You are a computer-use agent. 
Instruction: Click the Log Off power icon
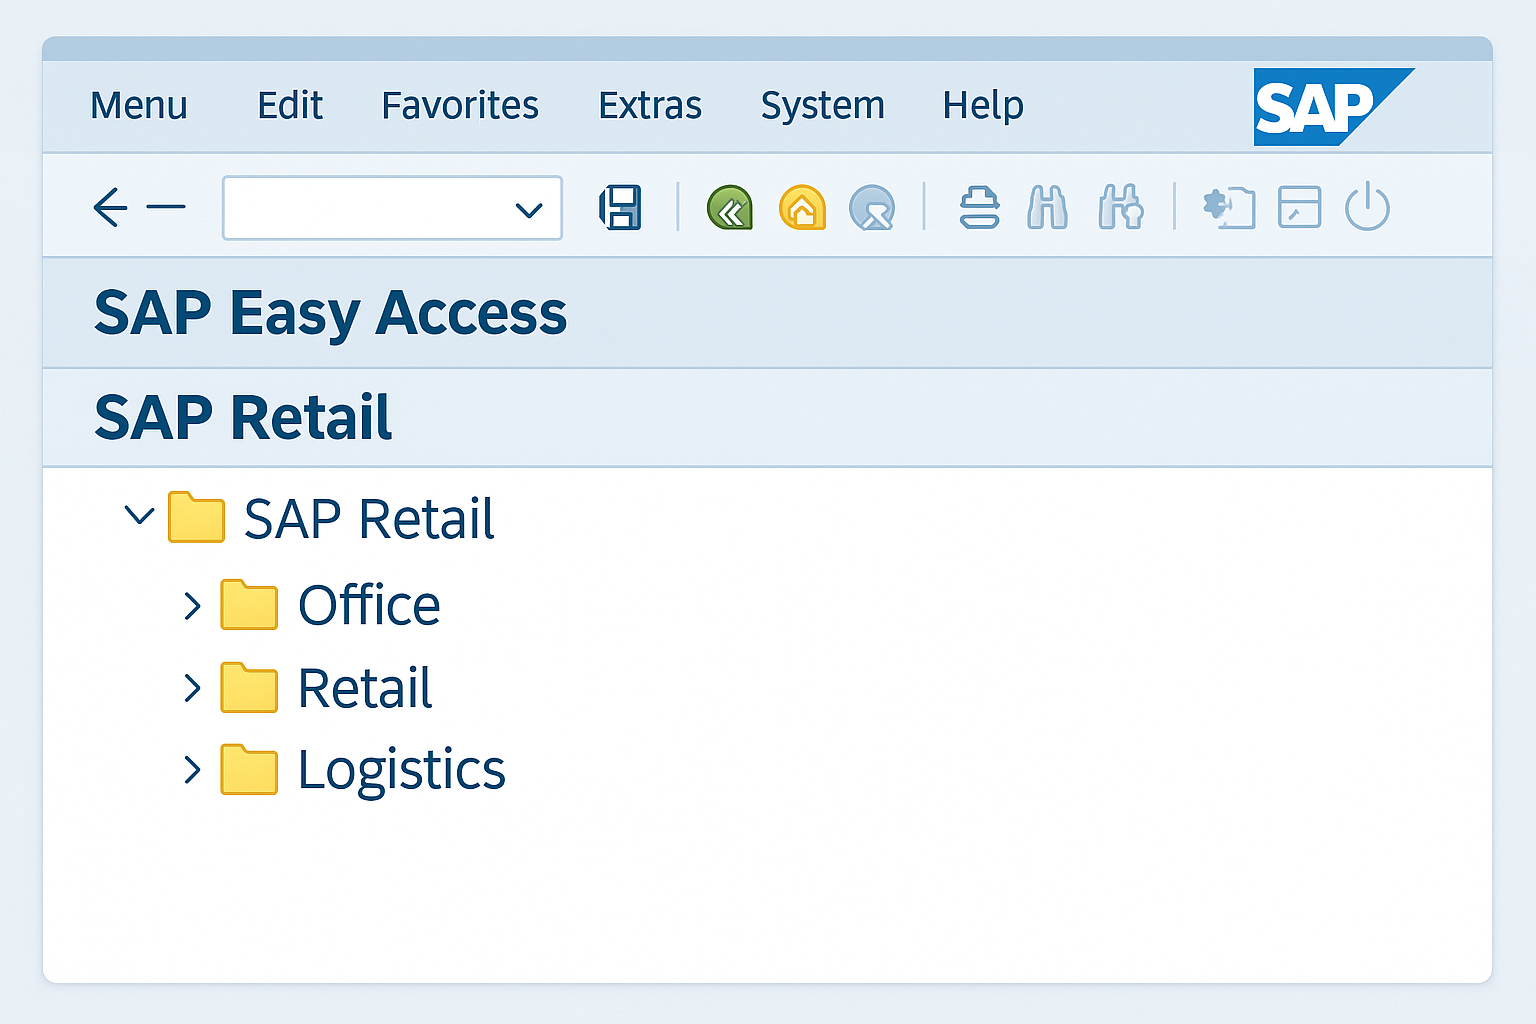tap(1367, 208)
